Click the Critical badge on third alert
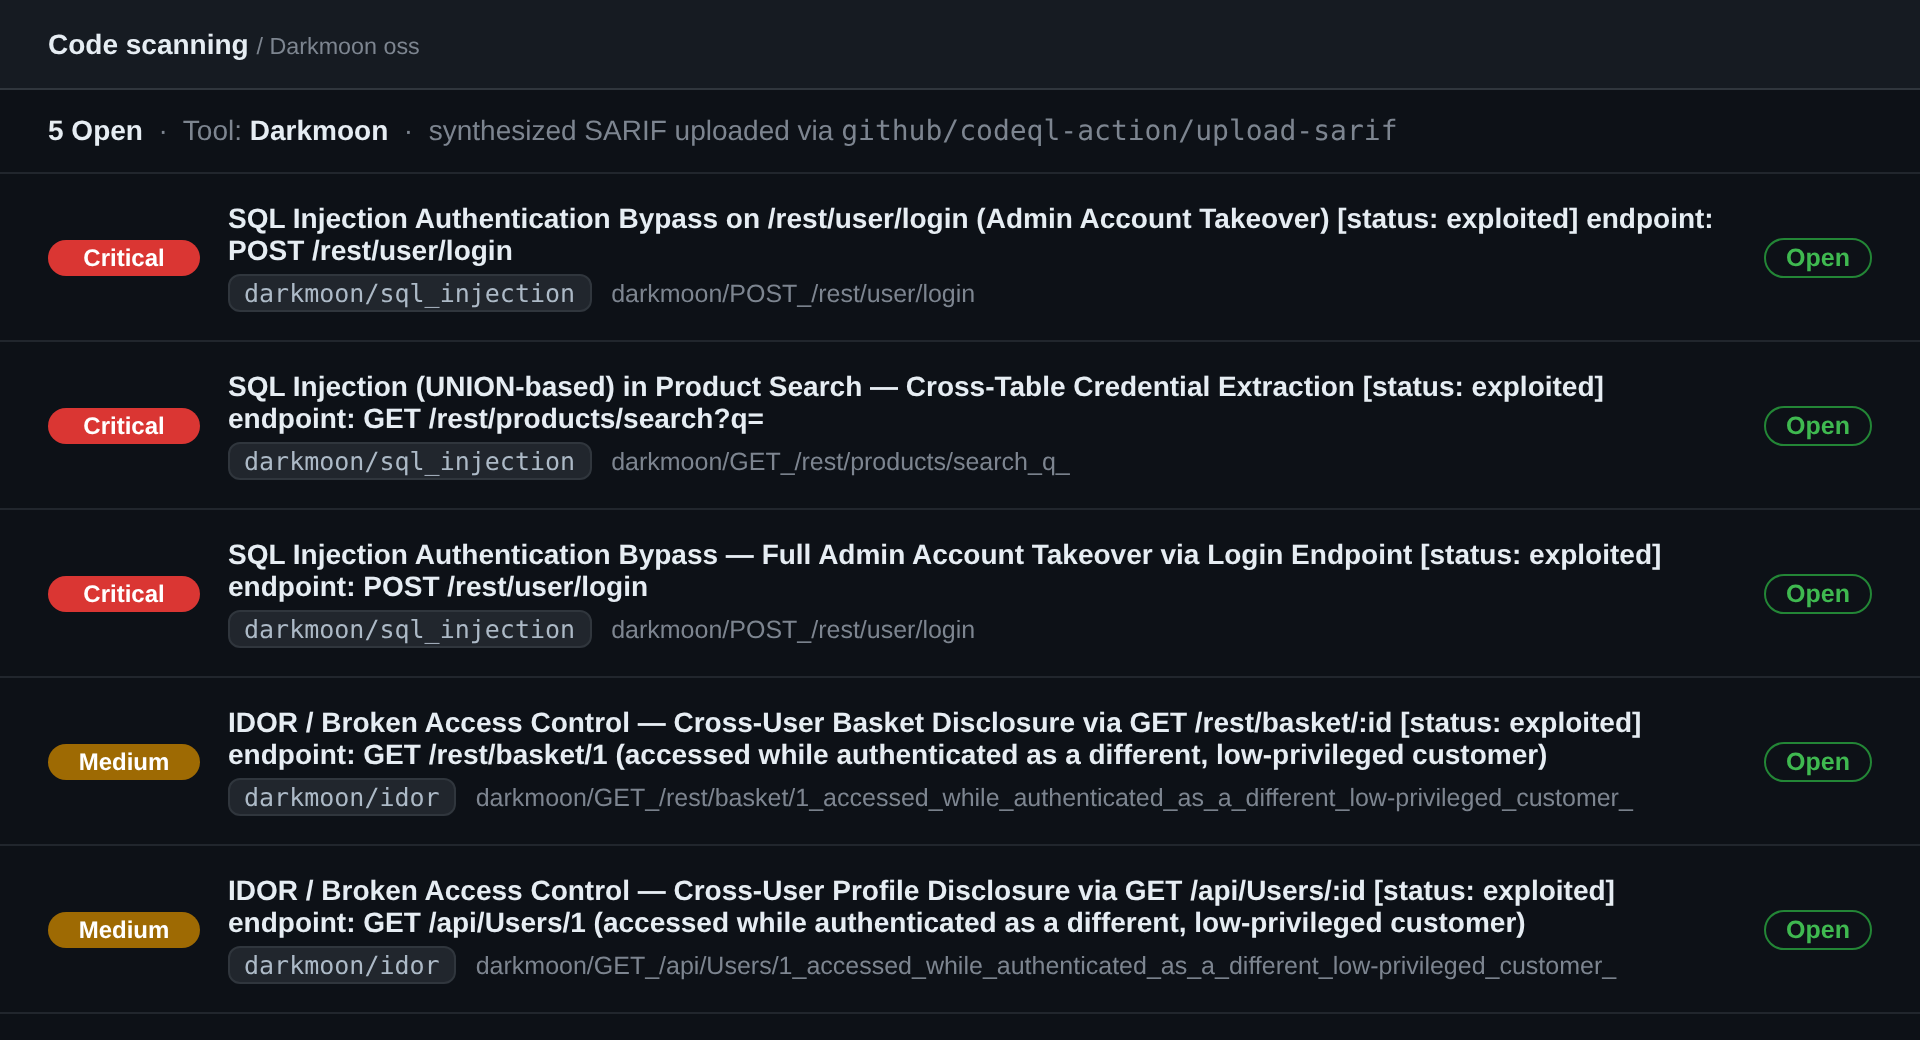 click(x=124, y=594)
